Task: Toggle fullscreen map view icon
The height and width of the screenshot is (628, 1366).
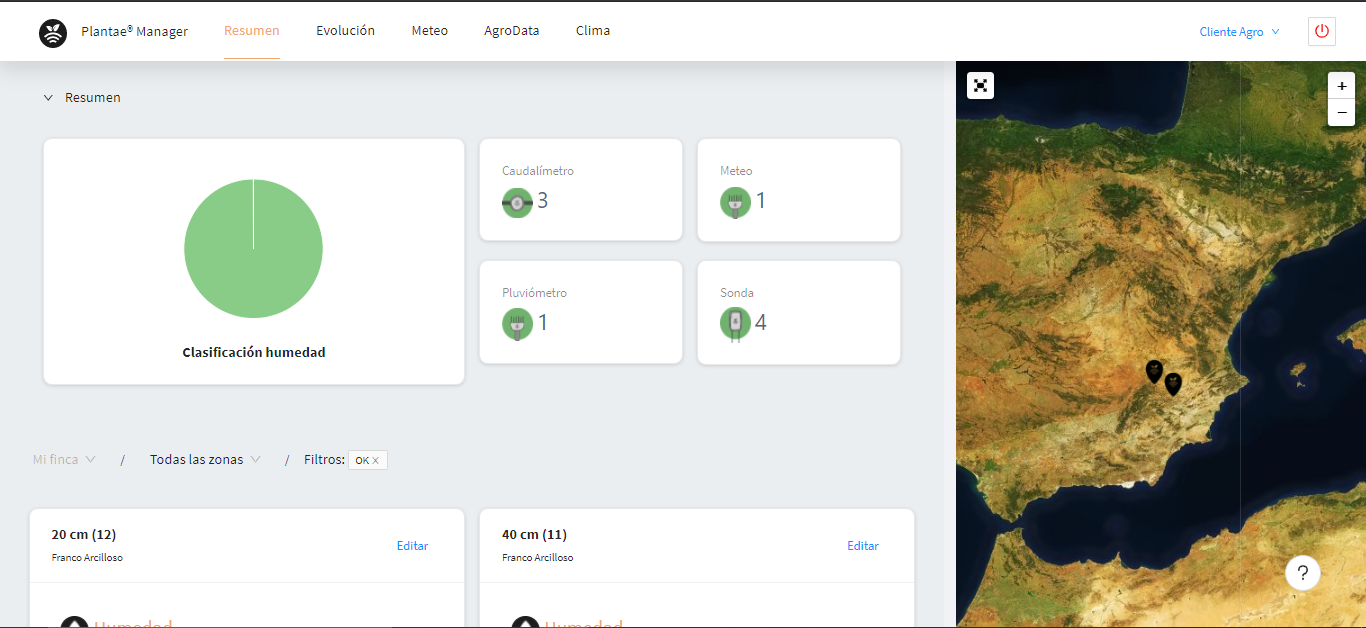Action: [981, 85]
